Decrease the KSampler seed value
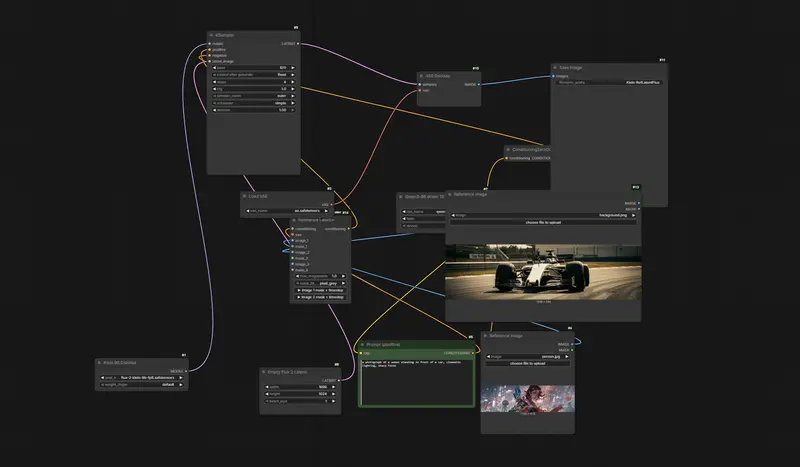 coord(215,67)
